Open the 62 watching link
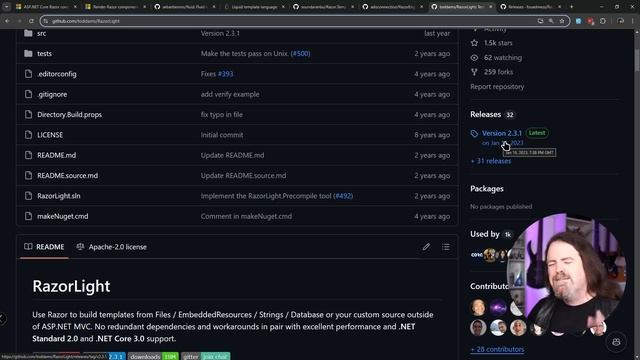Viewport: 640px width, 360px height. coord(502,58)
